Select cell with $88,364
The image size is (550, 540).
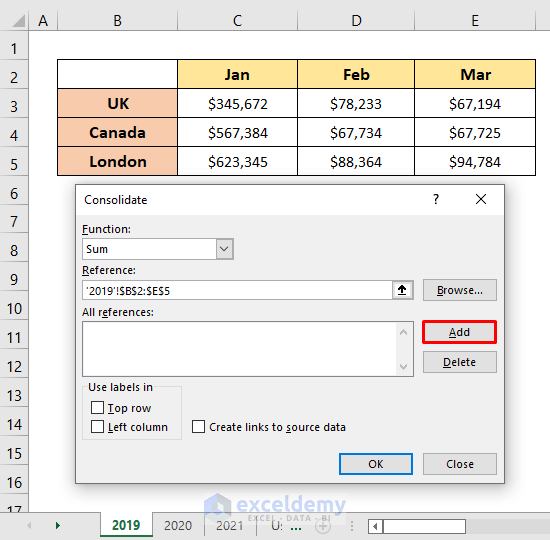[356, 162]
